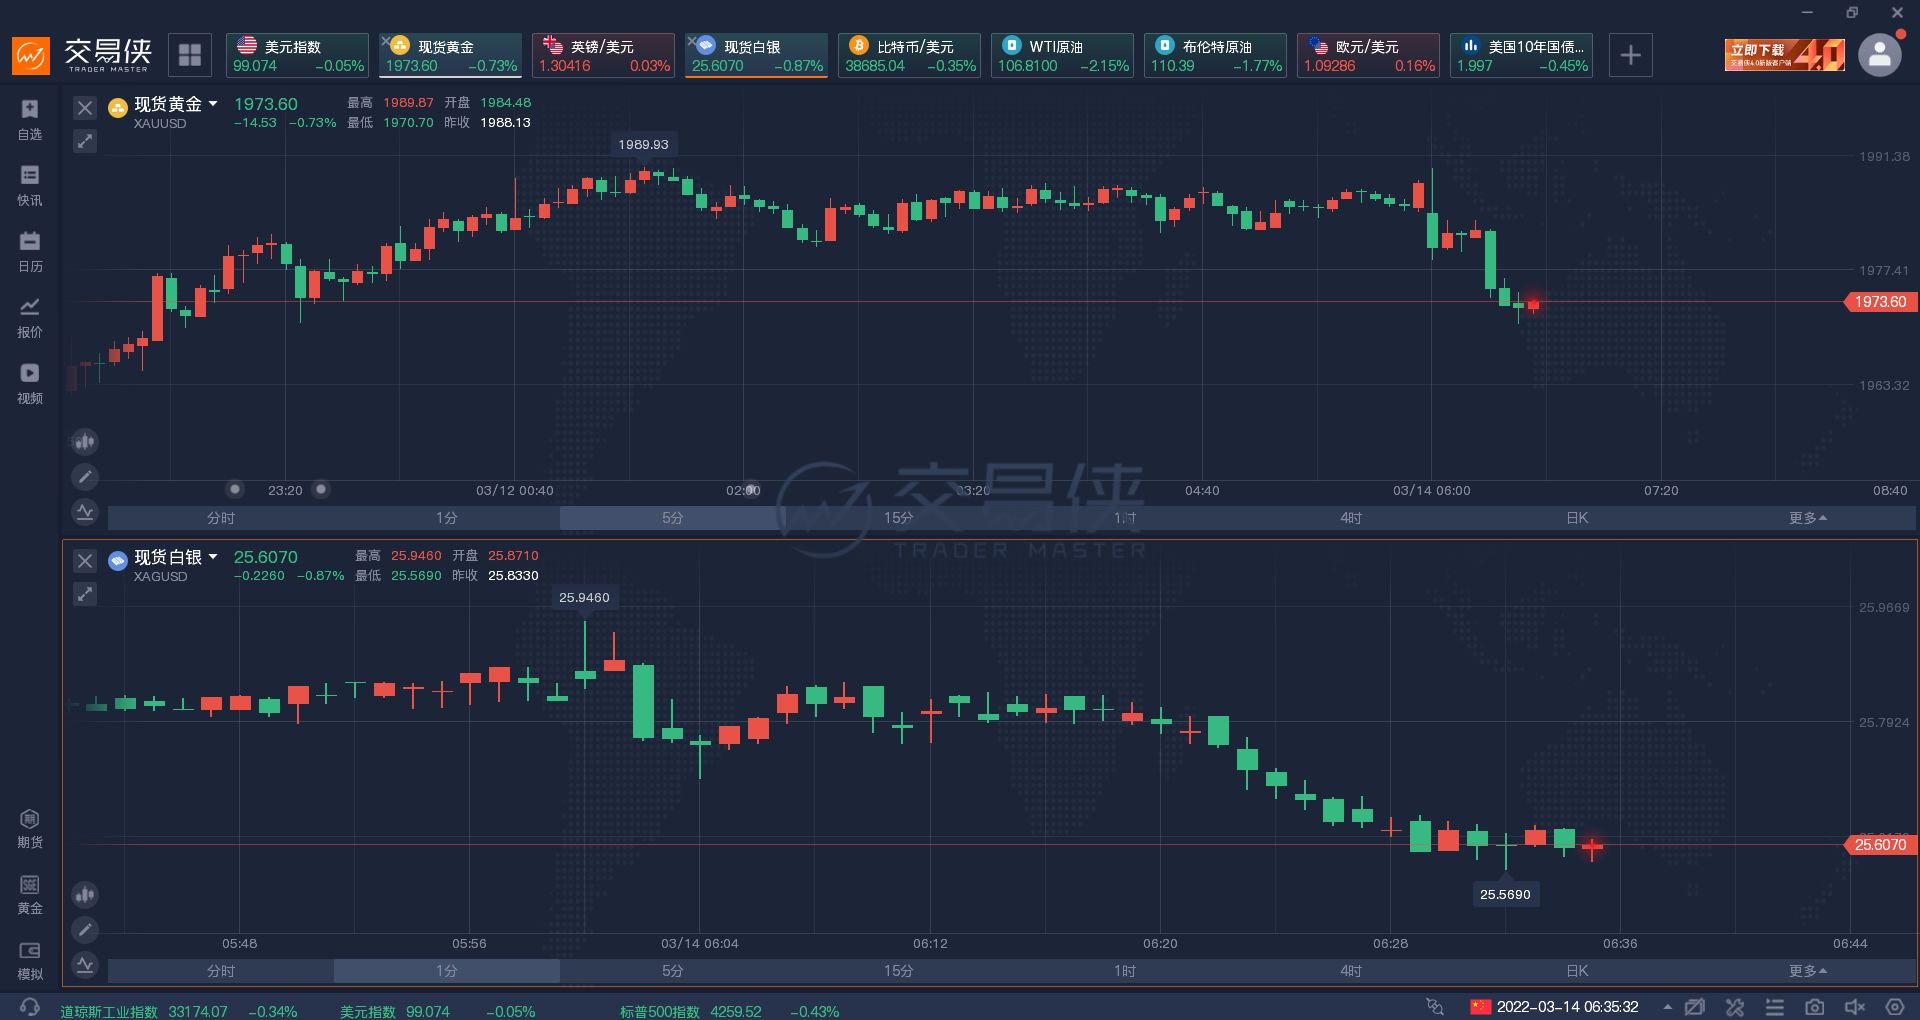Image resolution: width=1920 pixels, height=1020 pixels.
Task: Click the China flag timezone icon
Action: (x=1480, y=1007)
